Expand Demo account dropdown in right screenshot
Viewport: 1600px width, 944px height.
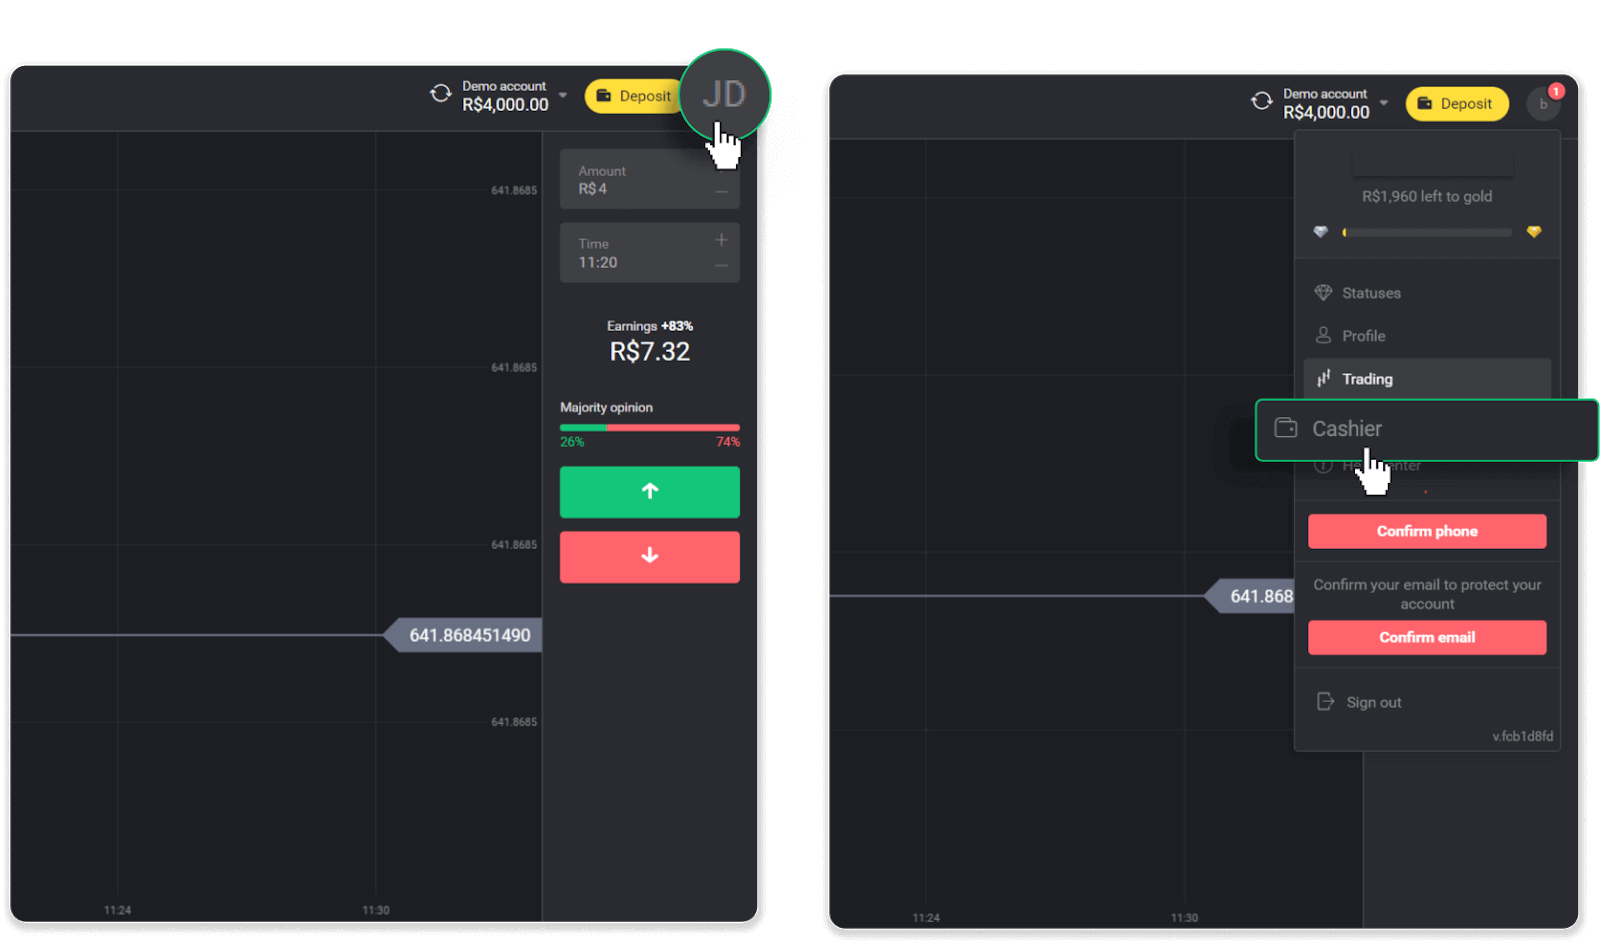point(1384,103)
